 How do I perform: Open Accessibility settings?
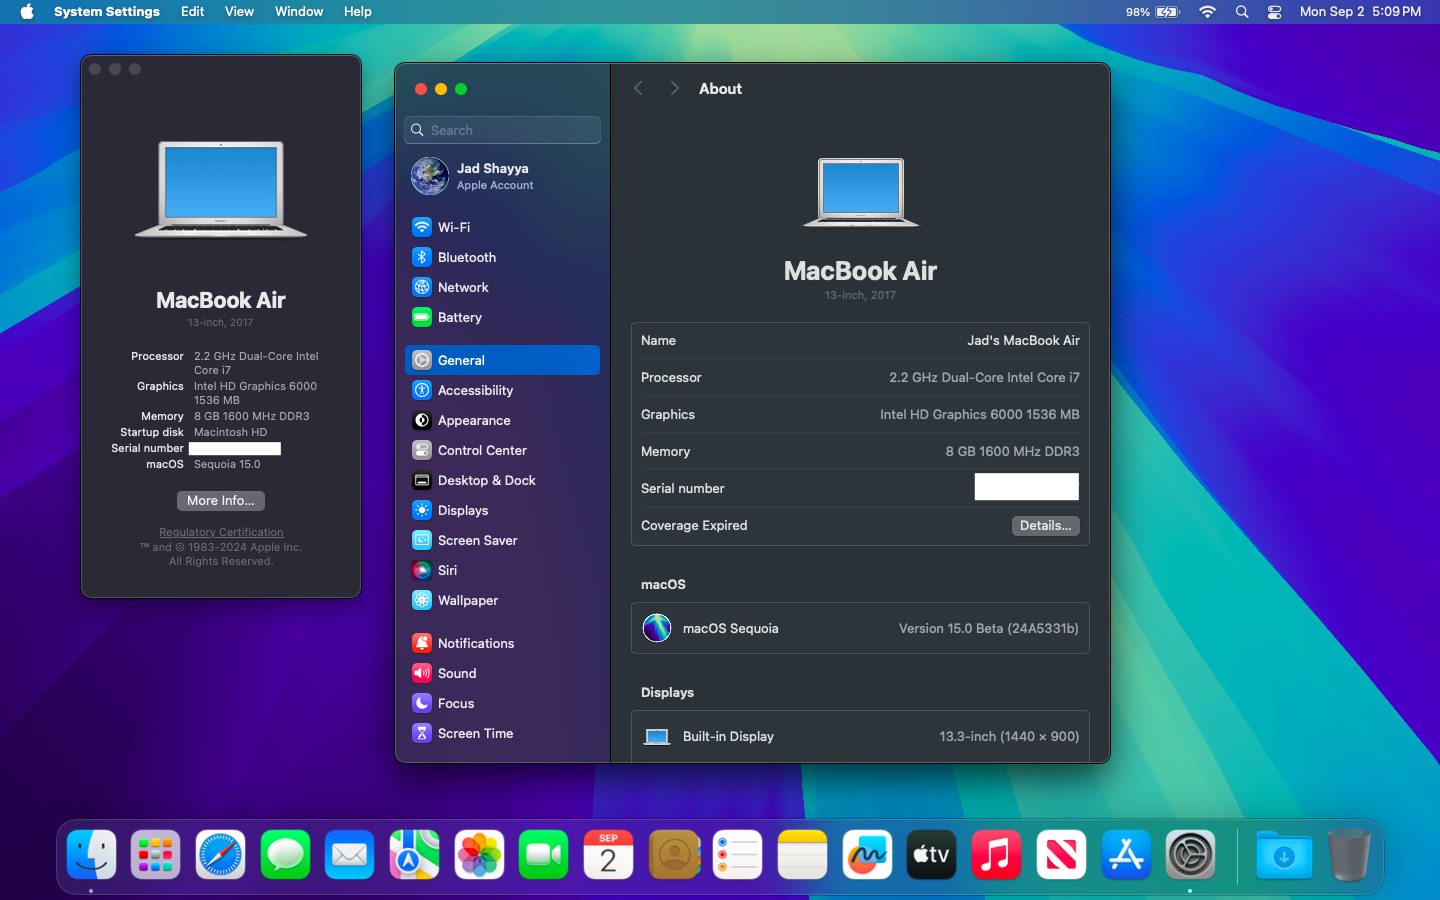(502, 390)
